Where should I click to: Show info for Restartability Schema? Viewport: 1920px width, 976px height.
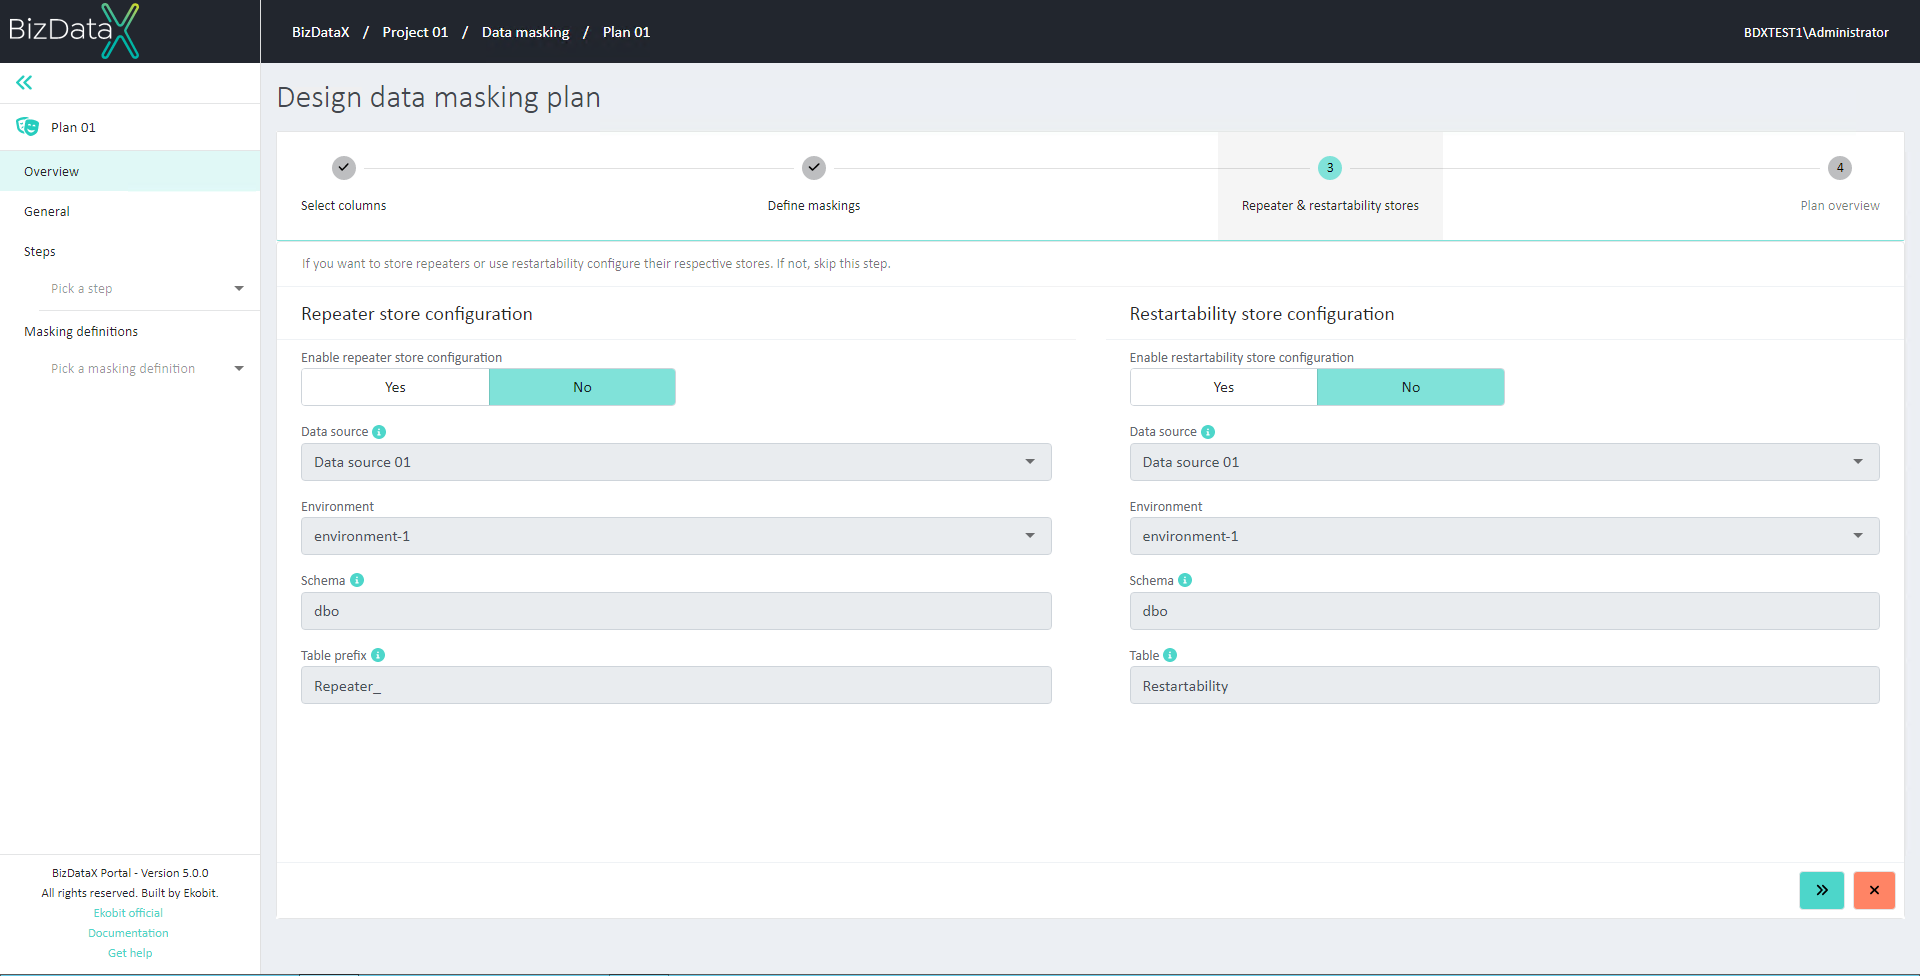(1185, 580)
